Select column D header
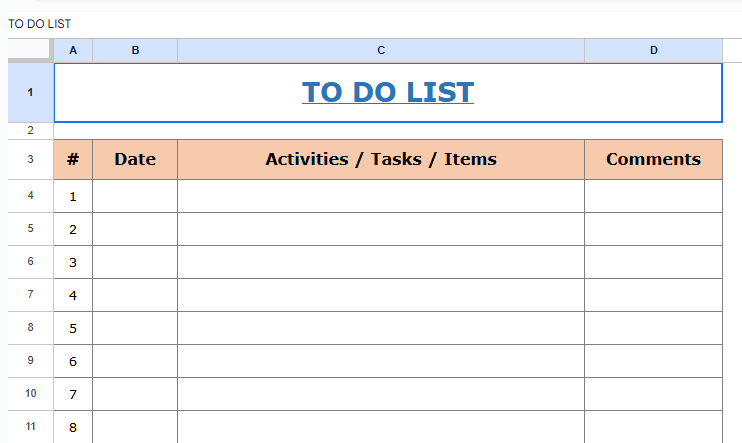Image resolution: width=742 pixels, height=443 pixels. click(x=653, y=50)
